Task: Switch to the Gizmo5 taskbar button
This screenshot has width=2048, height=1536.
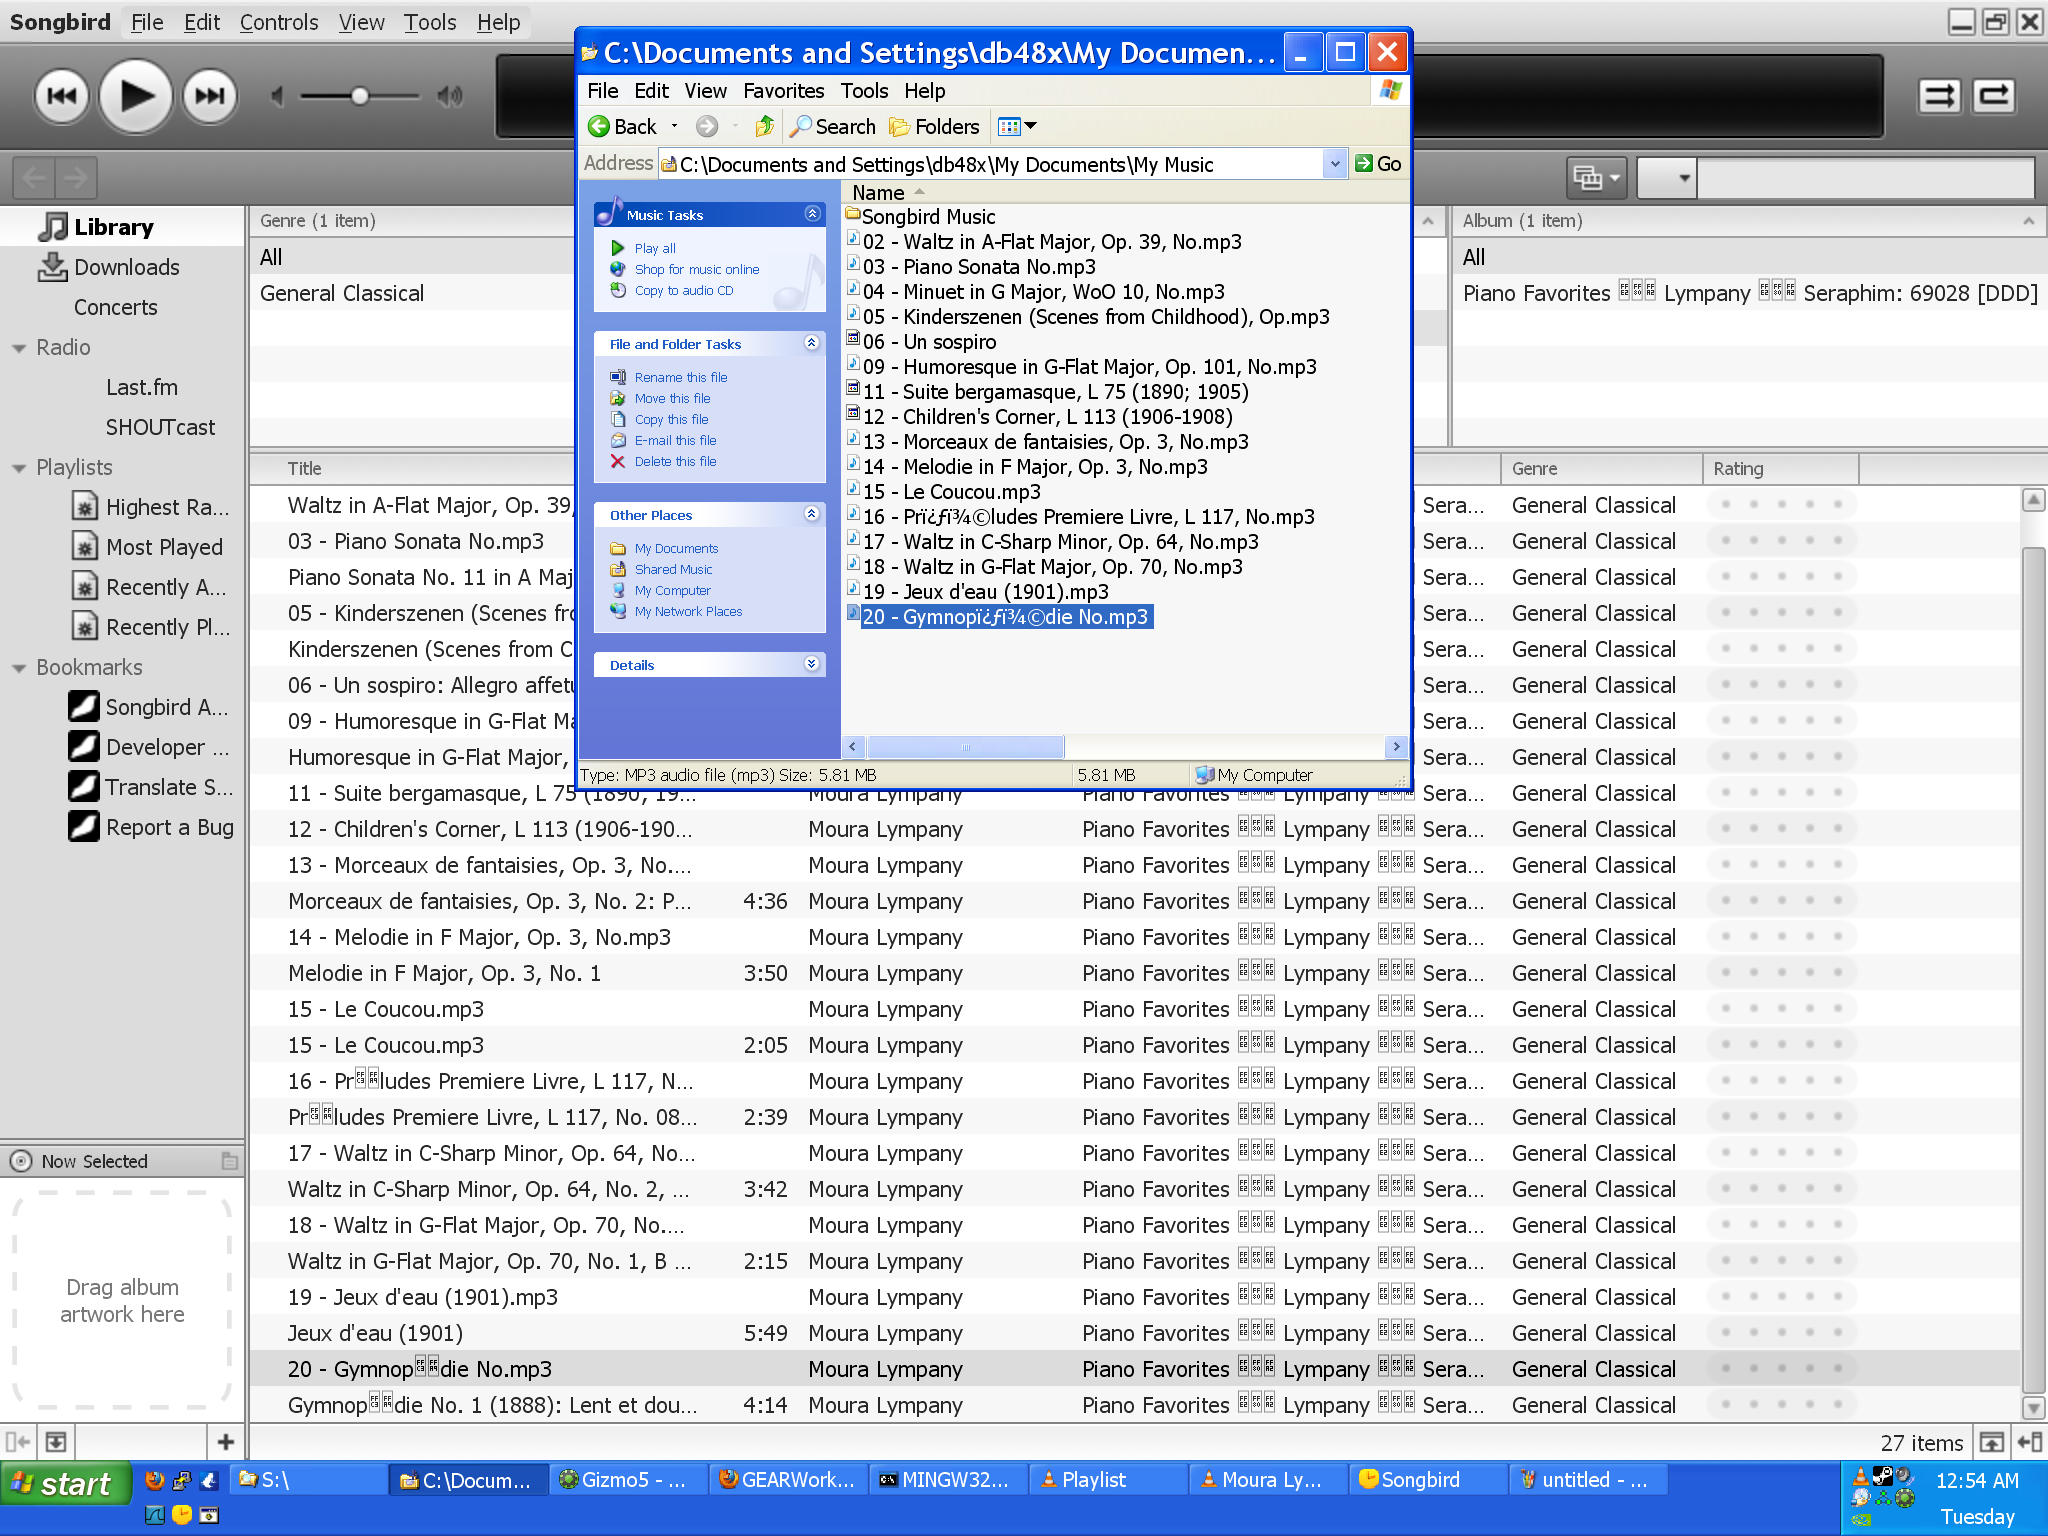Action: click(x=628, y=1480)
